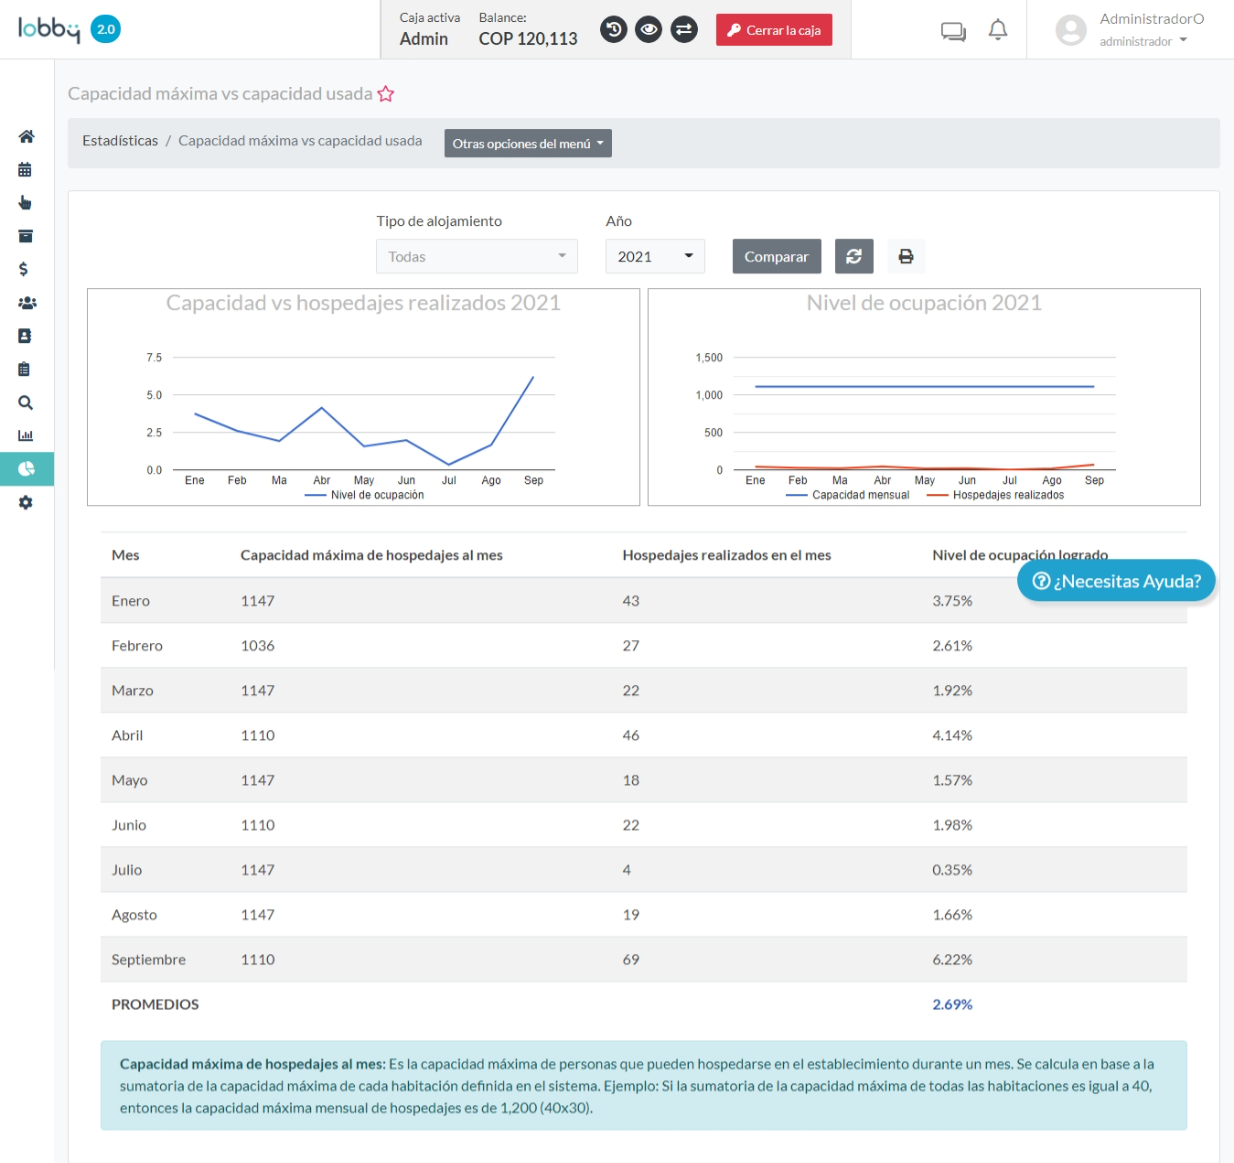Toggle Nivel de ocupación legend entry
Image resolution: width=1234 pixels, height=1163 pixels.
364,495
